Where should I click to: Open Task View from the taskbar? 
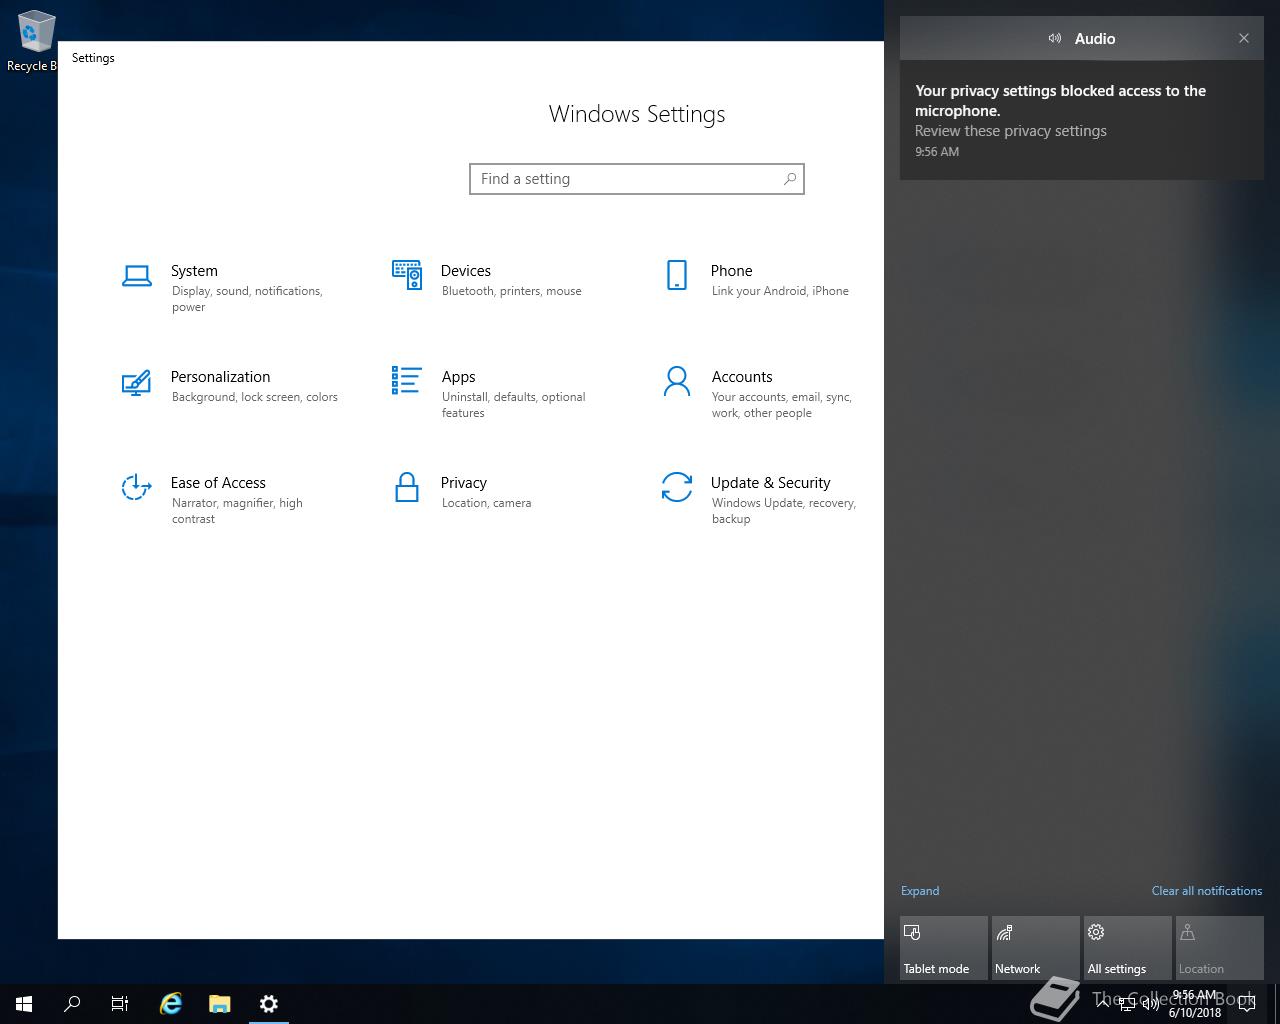click(120, 1004)
